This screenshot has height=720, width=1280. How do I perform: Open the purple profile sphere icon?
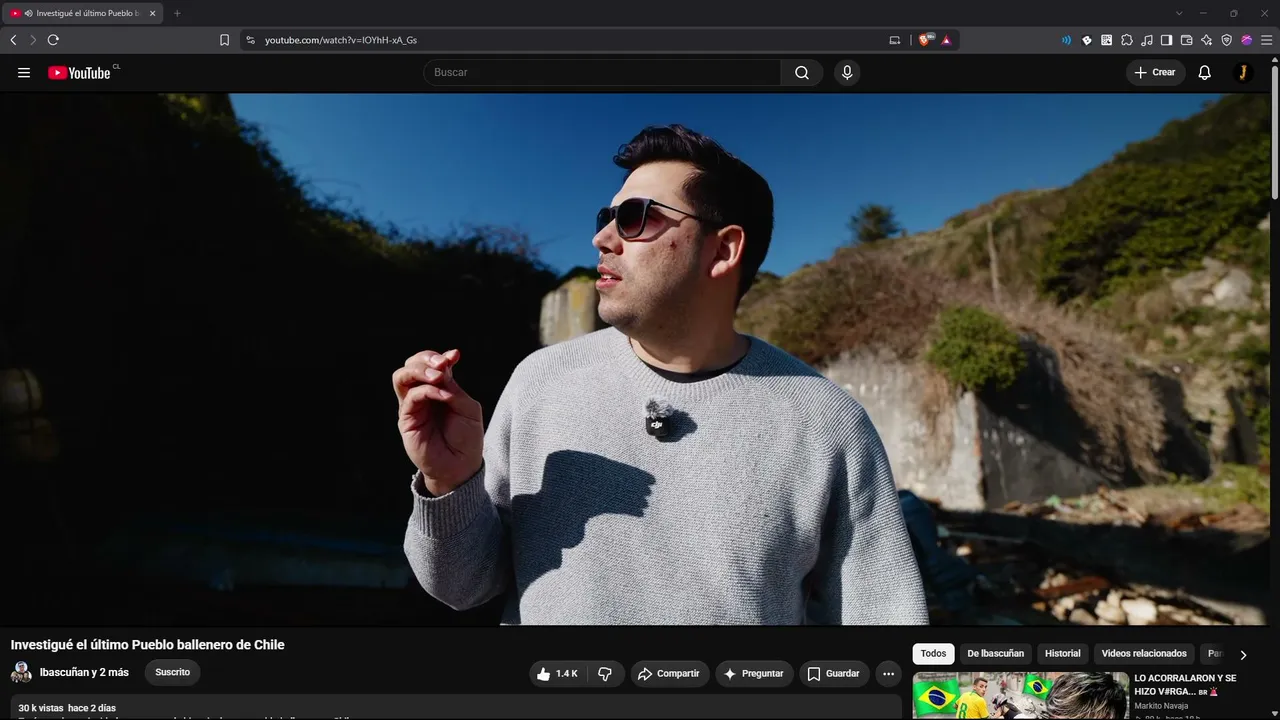point(1247,40)
